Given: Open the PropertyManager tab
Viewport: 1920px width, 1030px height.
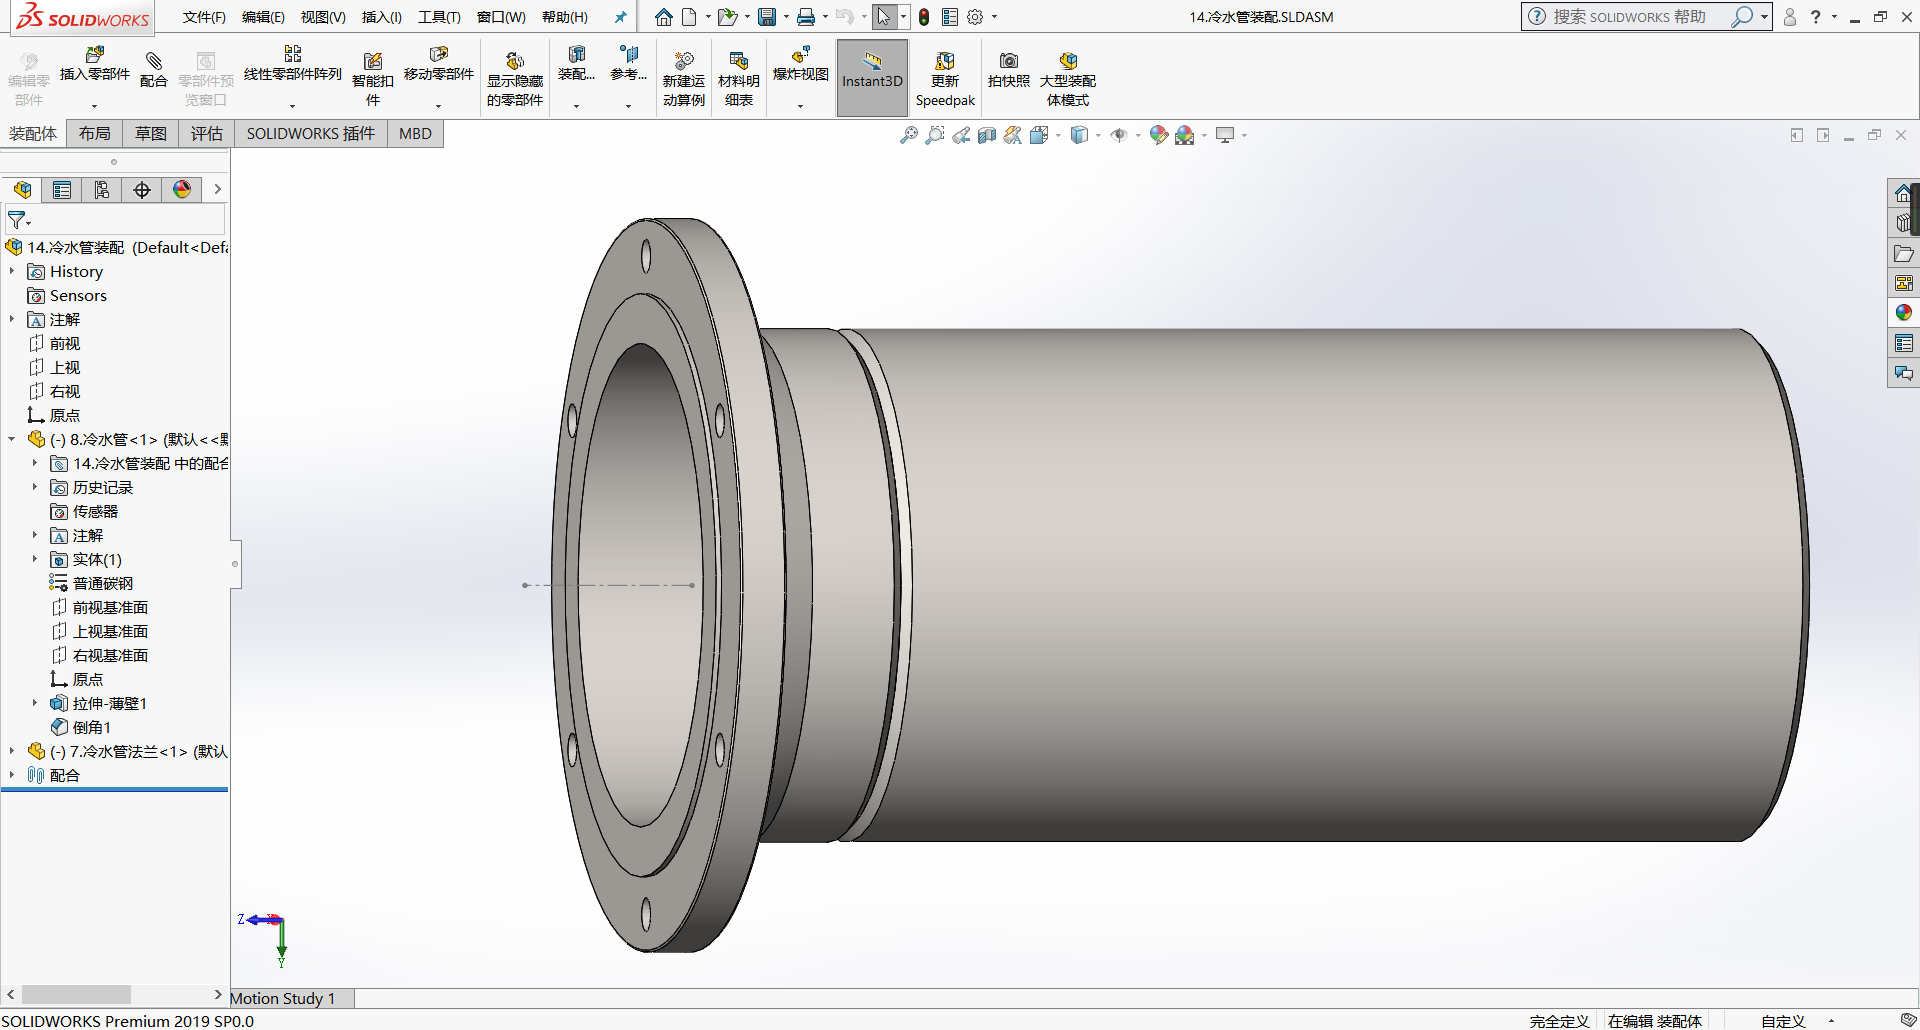Looking at the screenshot, I should tap(62, 190).
